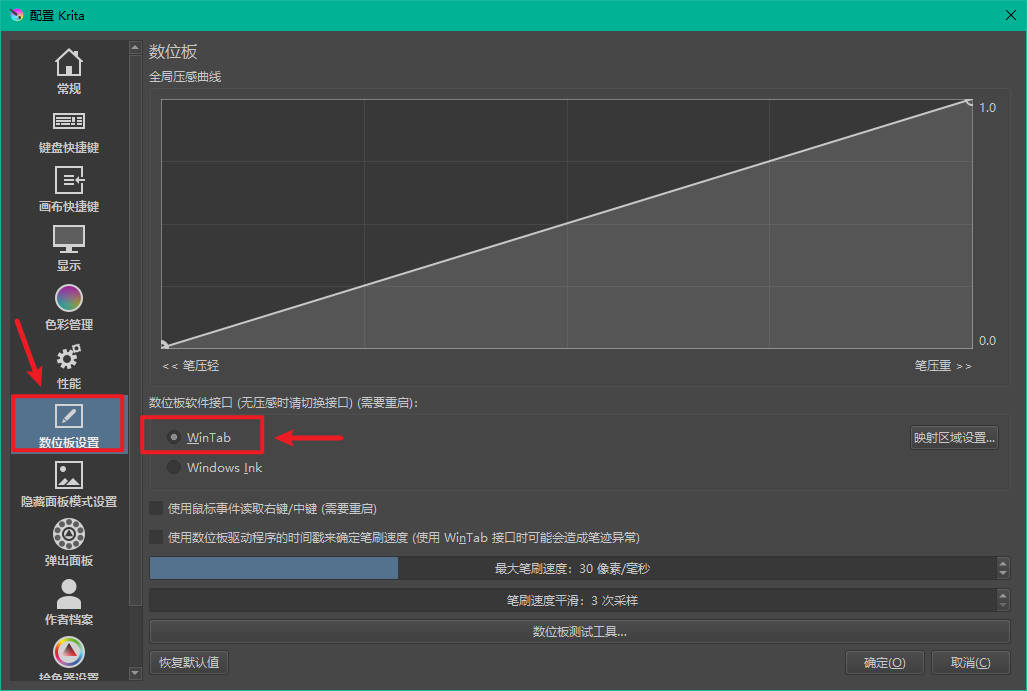Select the Windows Ink radio button
1027x691 pixels.
click(x=174, y=467)
